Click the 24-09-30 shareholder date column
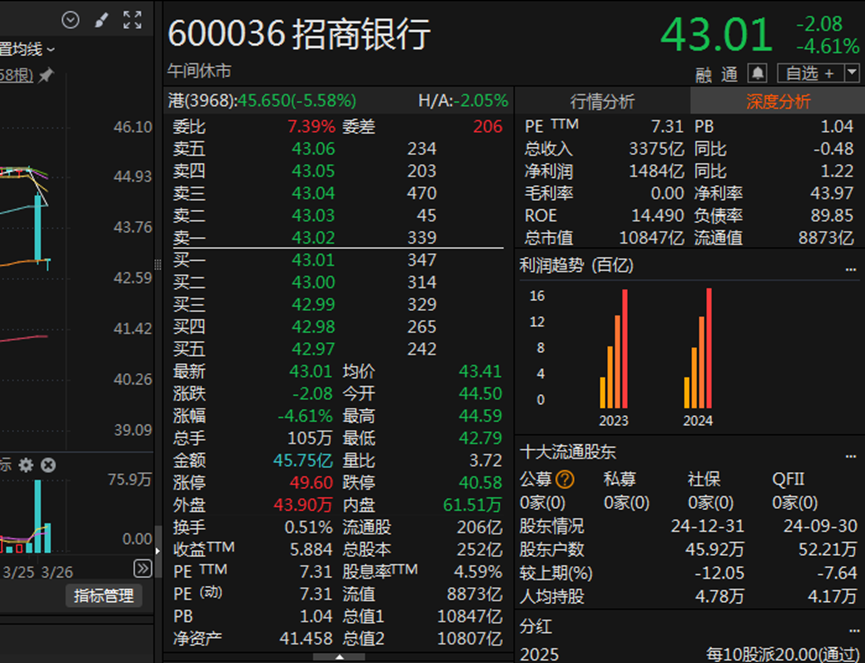Screen dimensions: 865x663 820,526
